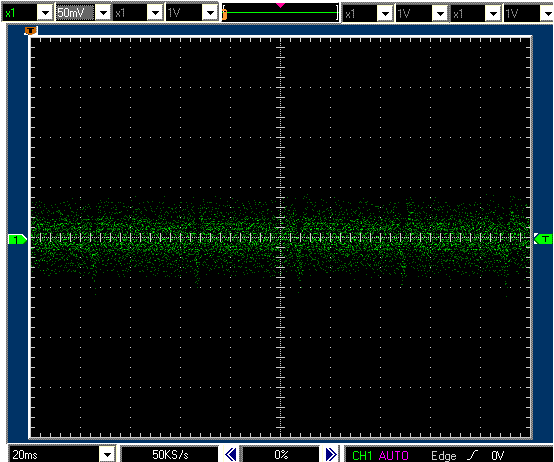Viewport: 554px width, 462px height.
Task: Expand the second channel 1V scale dropdown
Action: 210,13
